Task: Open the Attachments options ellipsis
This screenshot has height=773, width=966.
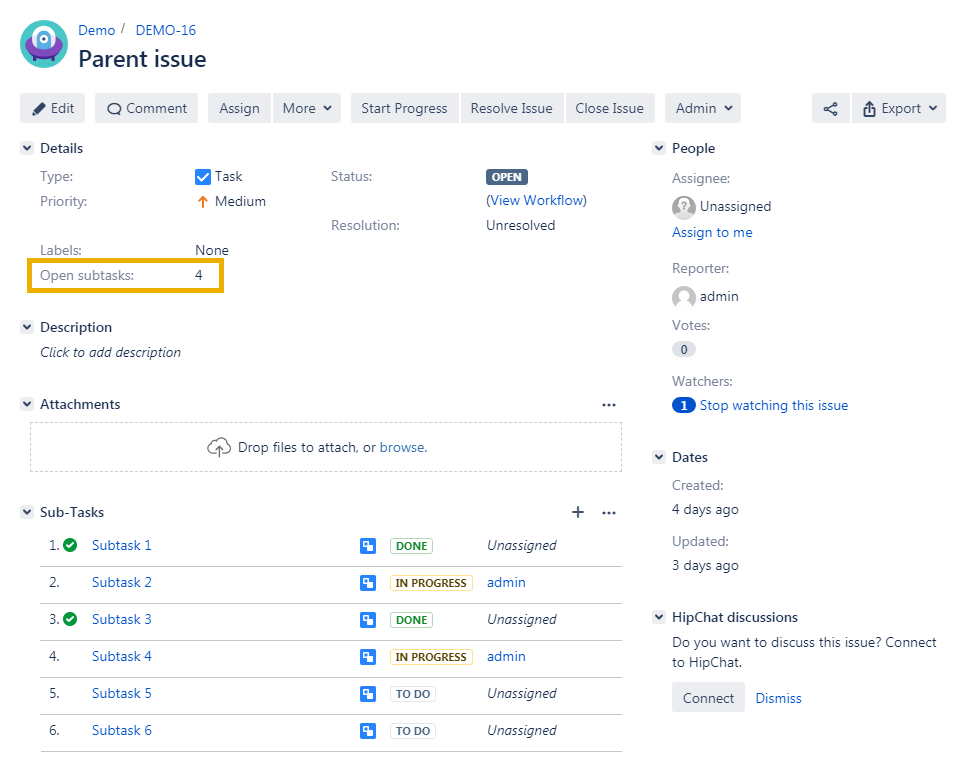Action: (x=609, y=405)
